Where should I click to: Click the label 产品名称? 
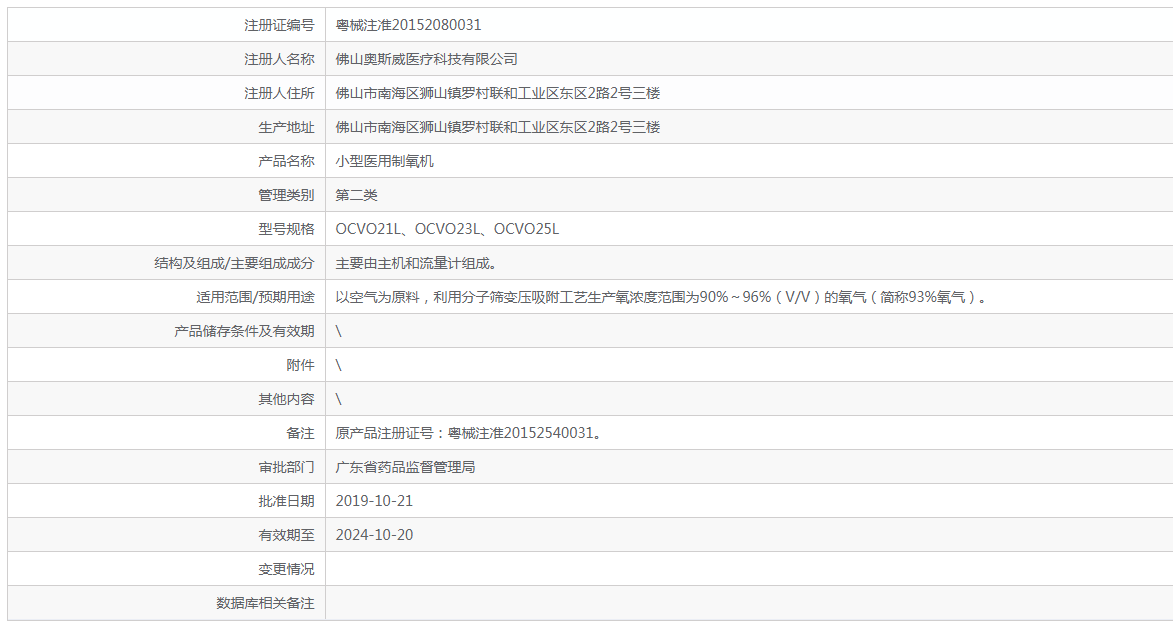click(x=287, y=161)
